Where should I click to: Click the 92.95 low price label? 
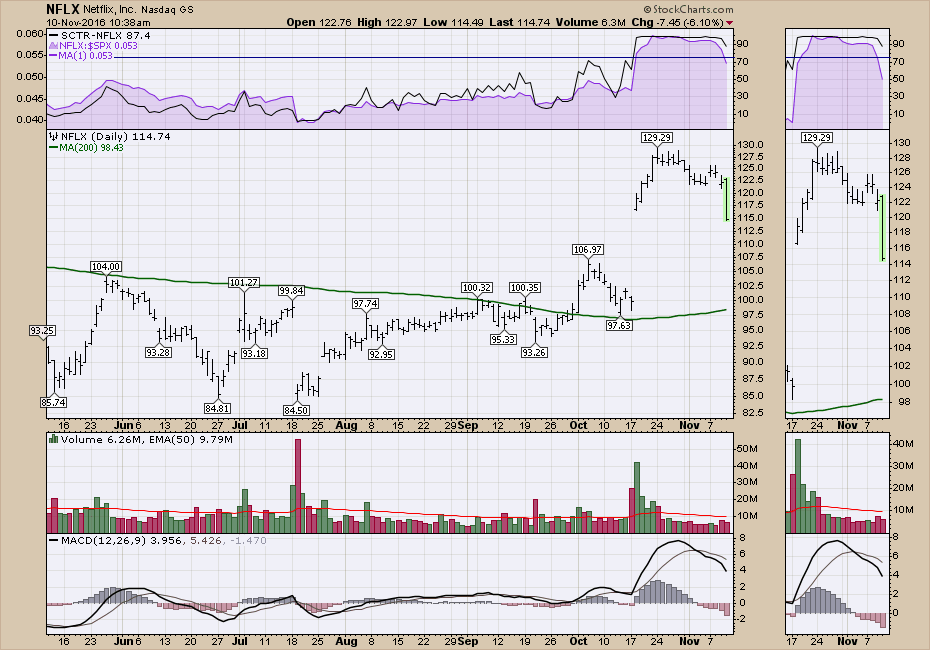click(381, 355)
